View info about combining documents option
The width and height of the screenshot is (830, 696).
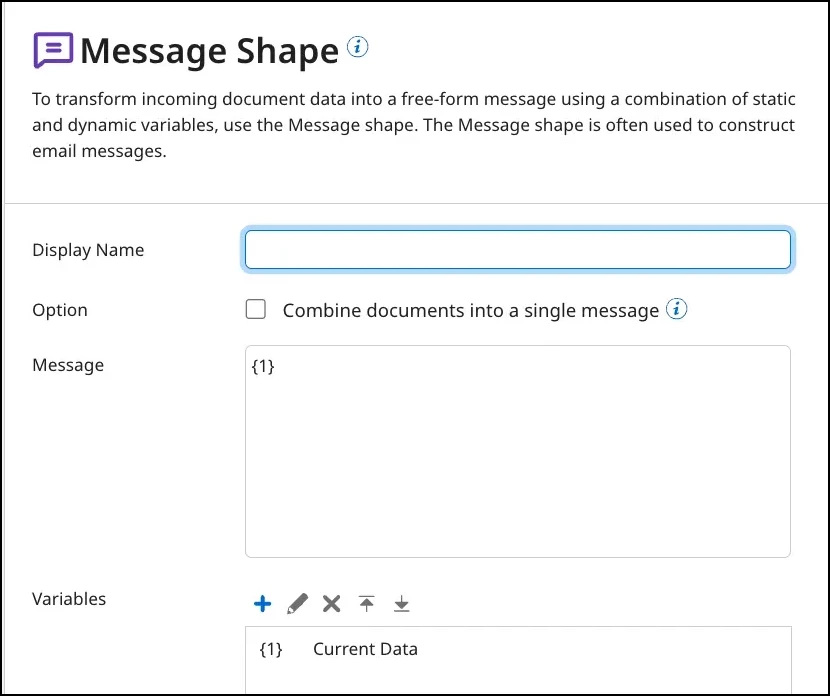click(x=677, y=309)
